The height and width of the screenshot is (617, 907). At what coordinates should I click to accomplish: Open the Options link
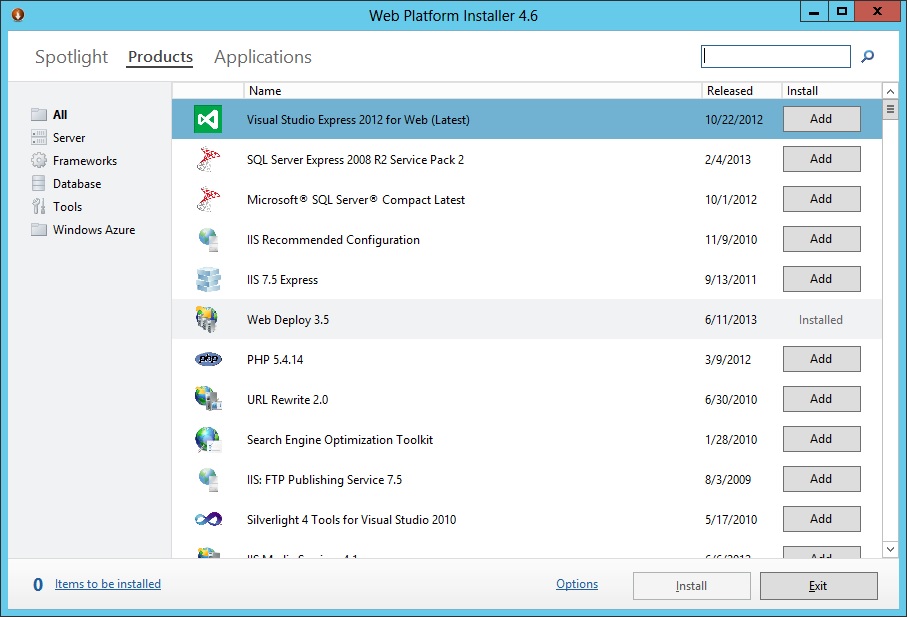pos(577,584)
